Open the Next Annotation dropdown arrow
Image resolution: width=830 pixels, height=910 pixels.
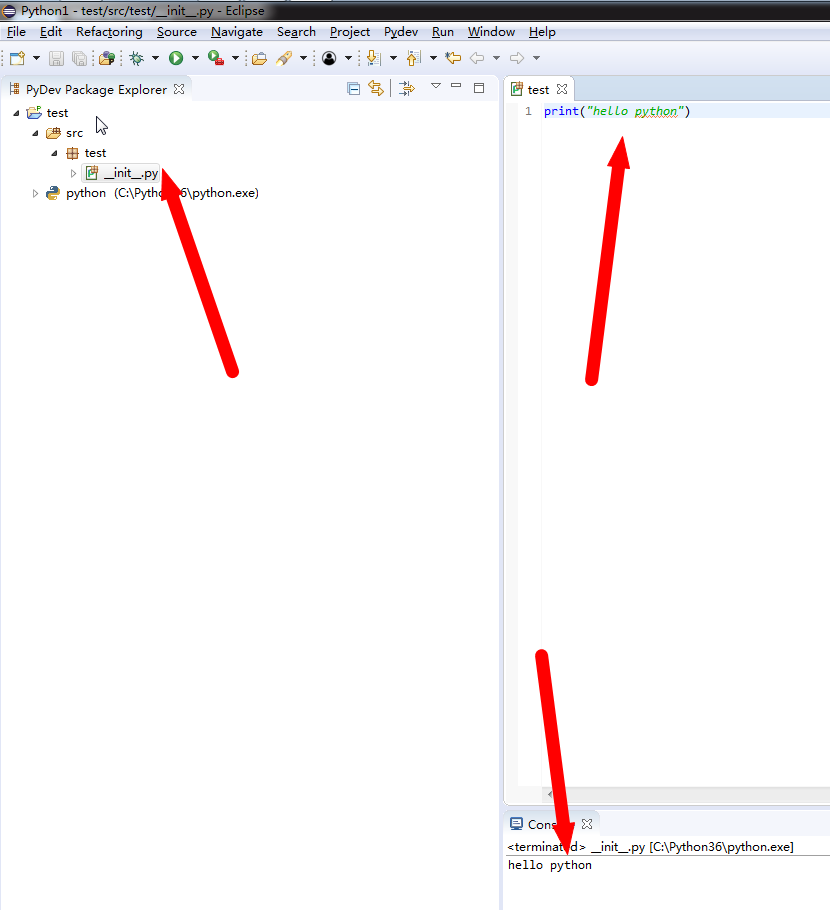[x=393, y=58]
